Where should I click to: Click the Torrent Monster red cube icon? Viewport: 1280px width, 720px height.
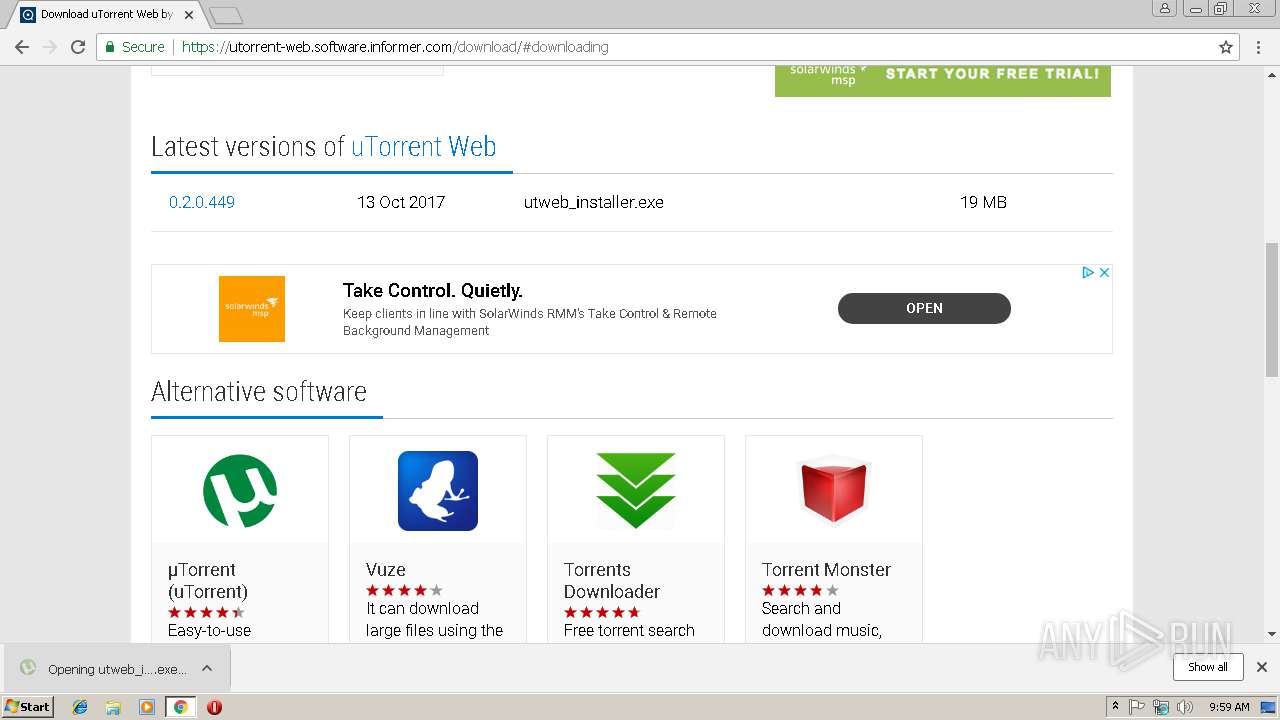[x=834, y=491]
